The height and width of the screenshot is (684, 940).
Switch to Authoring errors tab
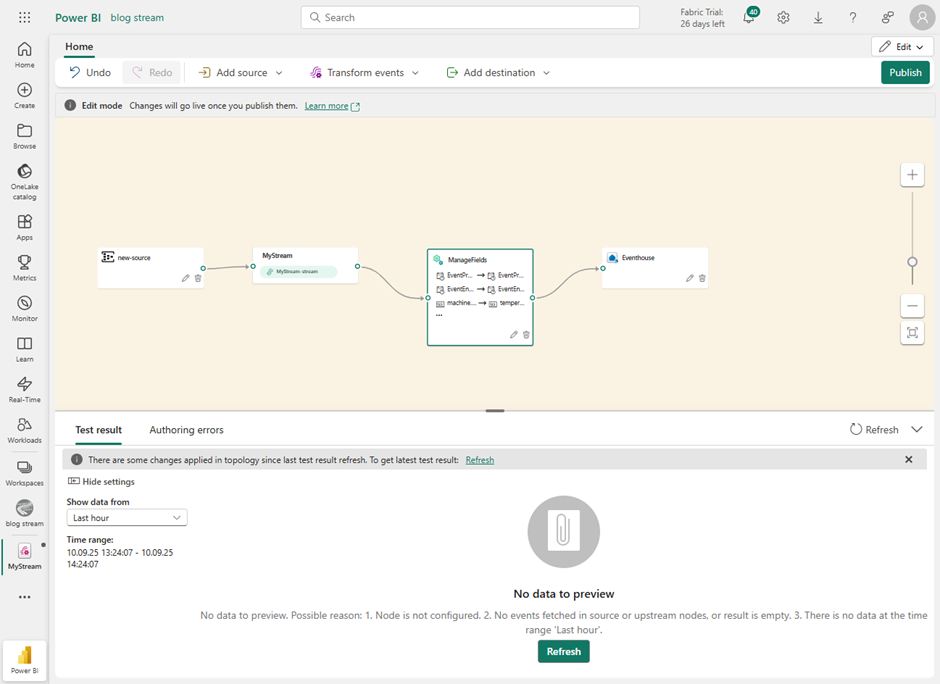(186, 430)
